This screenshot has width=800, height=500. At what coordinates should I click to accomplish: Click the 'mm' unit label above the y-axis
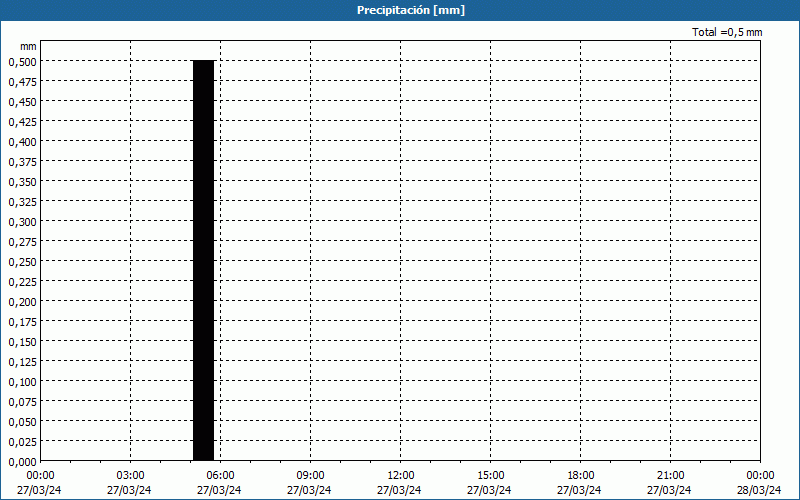point(29,46)
